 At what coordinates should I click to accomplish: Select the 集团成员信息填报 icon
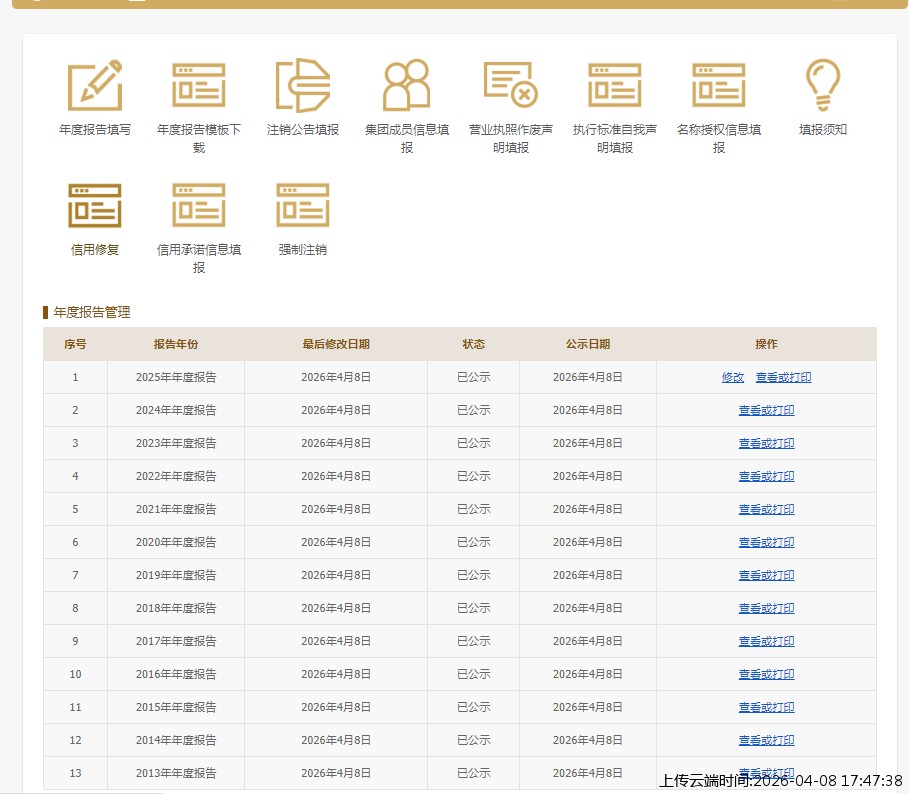[x=406, y=86]
